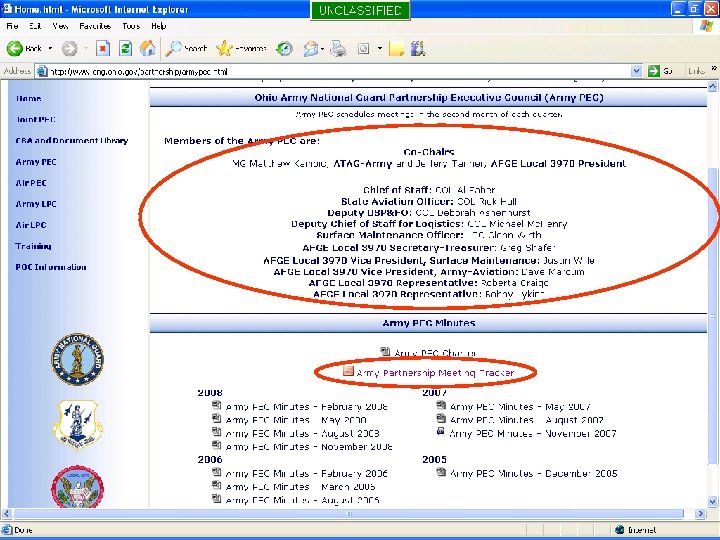Viewport: 720px width, 540px height.
Task: Open the Training sidebar link
Action: 33,246
